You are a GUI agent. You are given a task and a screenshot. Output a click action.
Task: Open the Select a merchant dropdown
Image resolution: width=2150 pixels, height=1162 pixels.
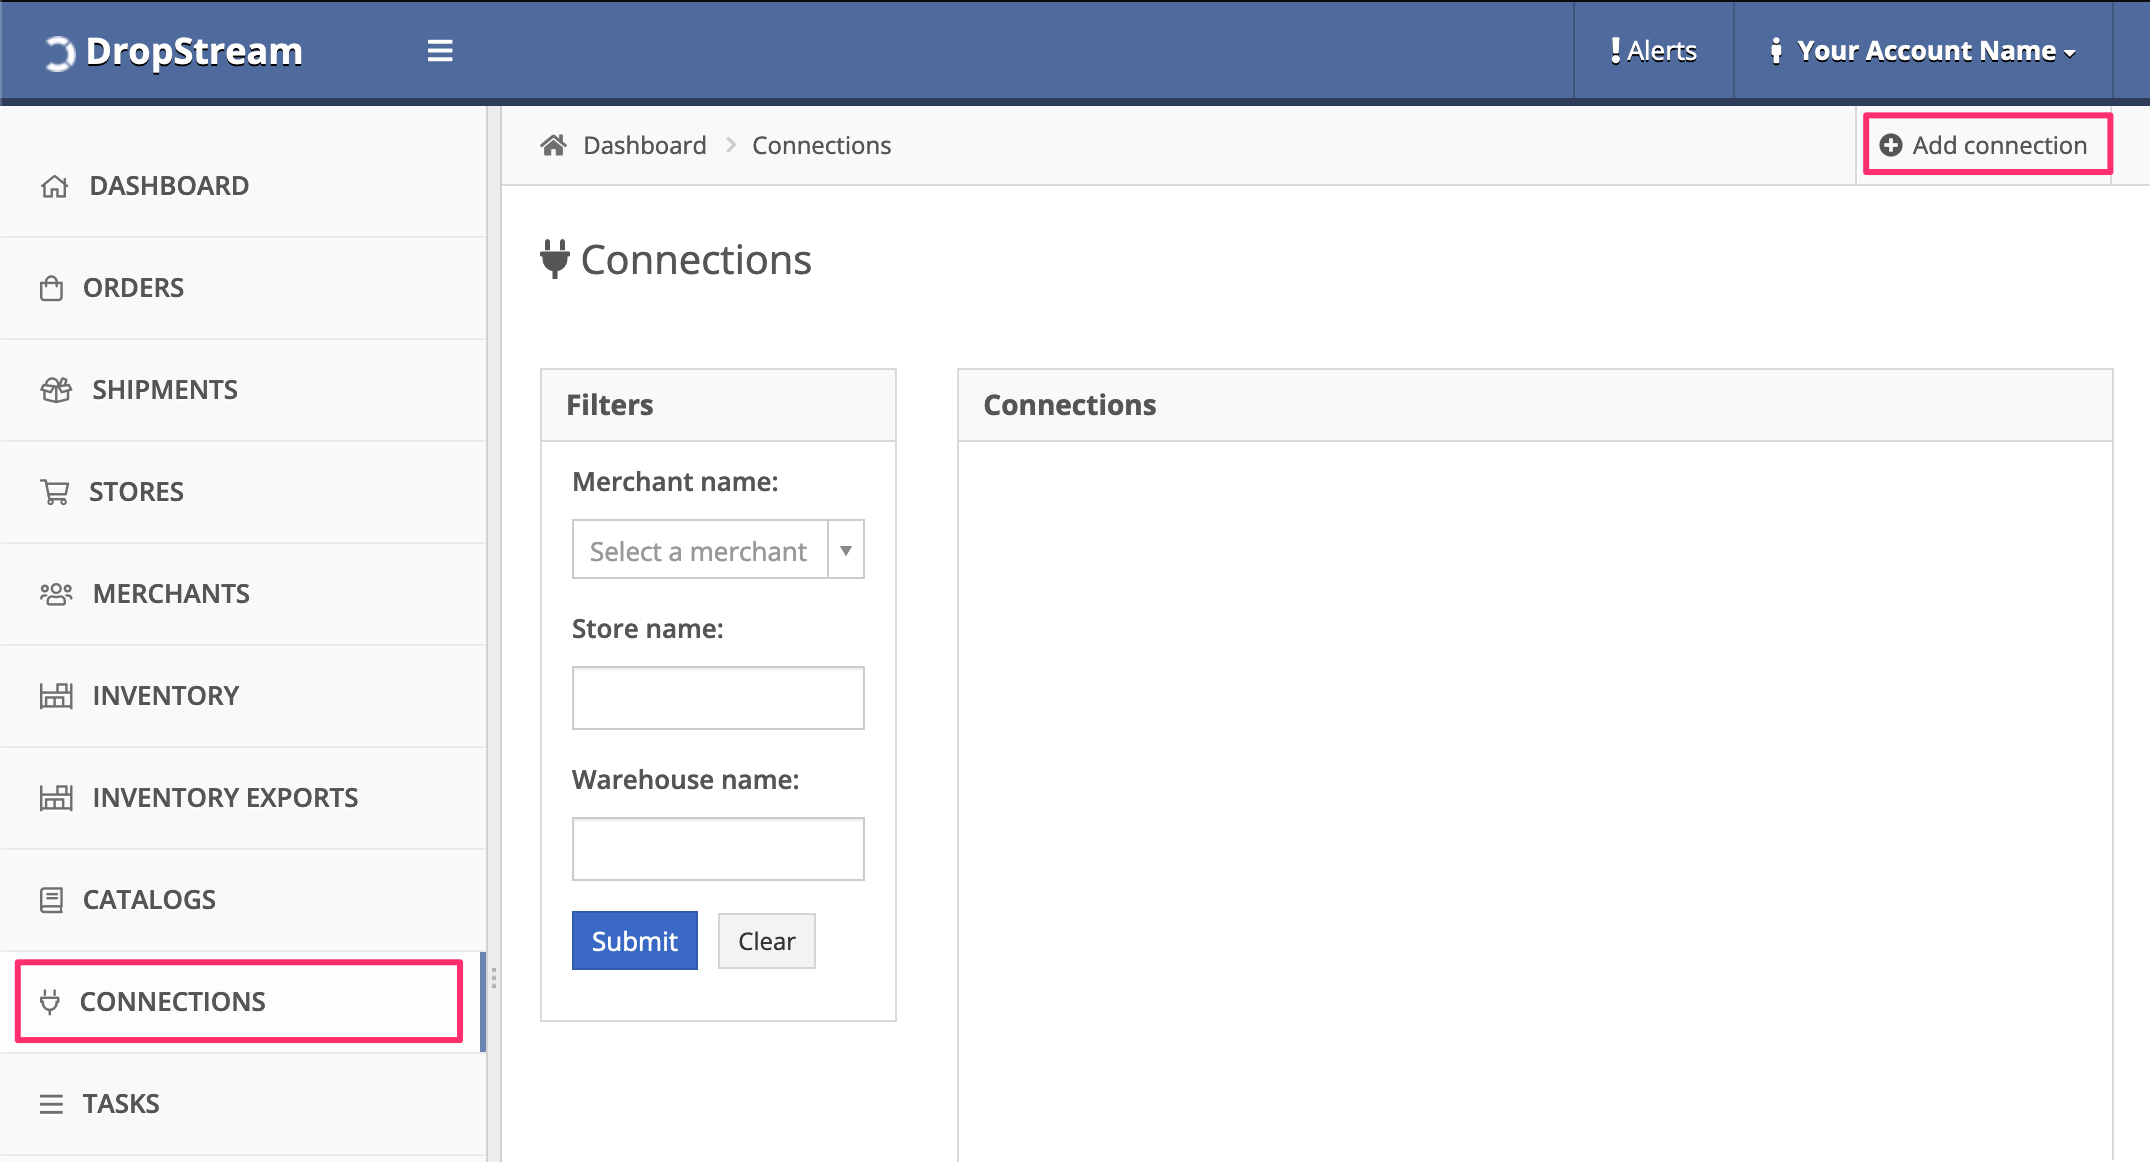[x=700, y=550]
